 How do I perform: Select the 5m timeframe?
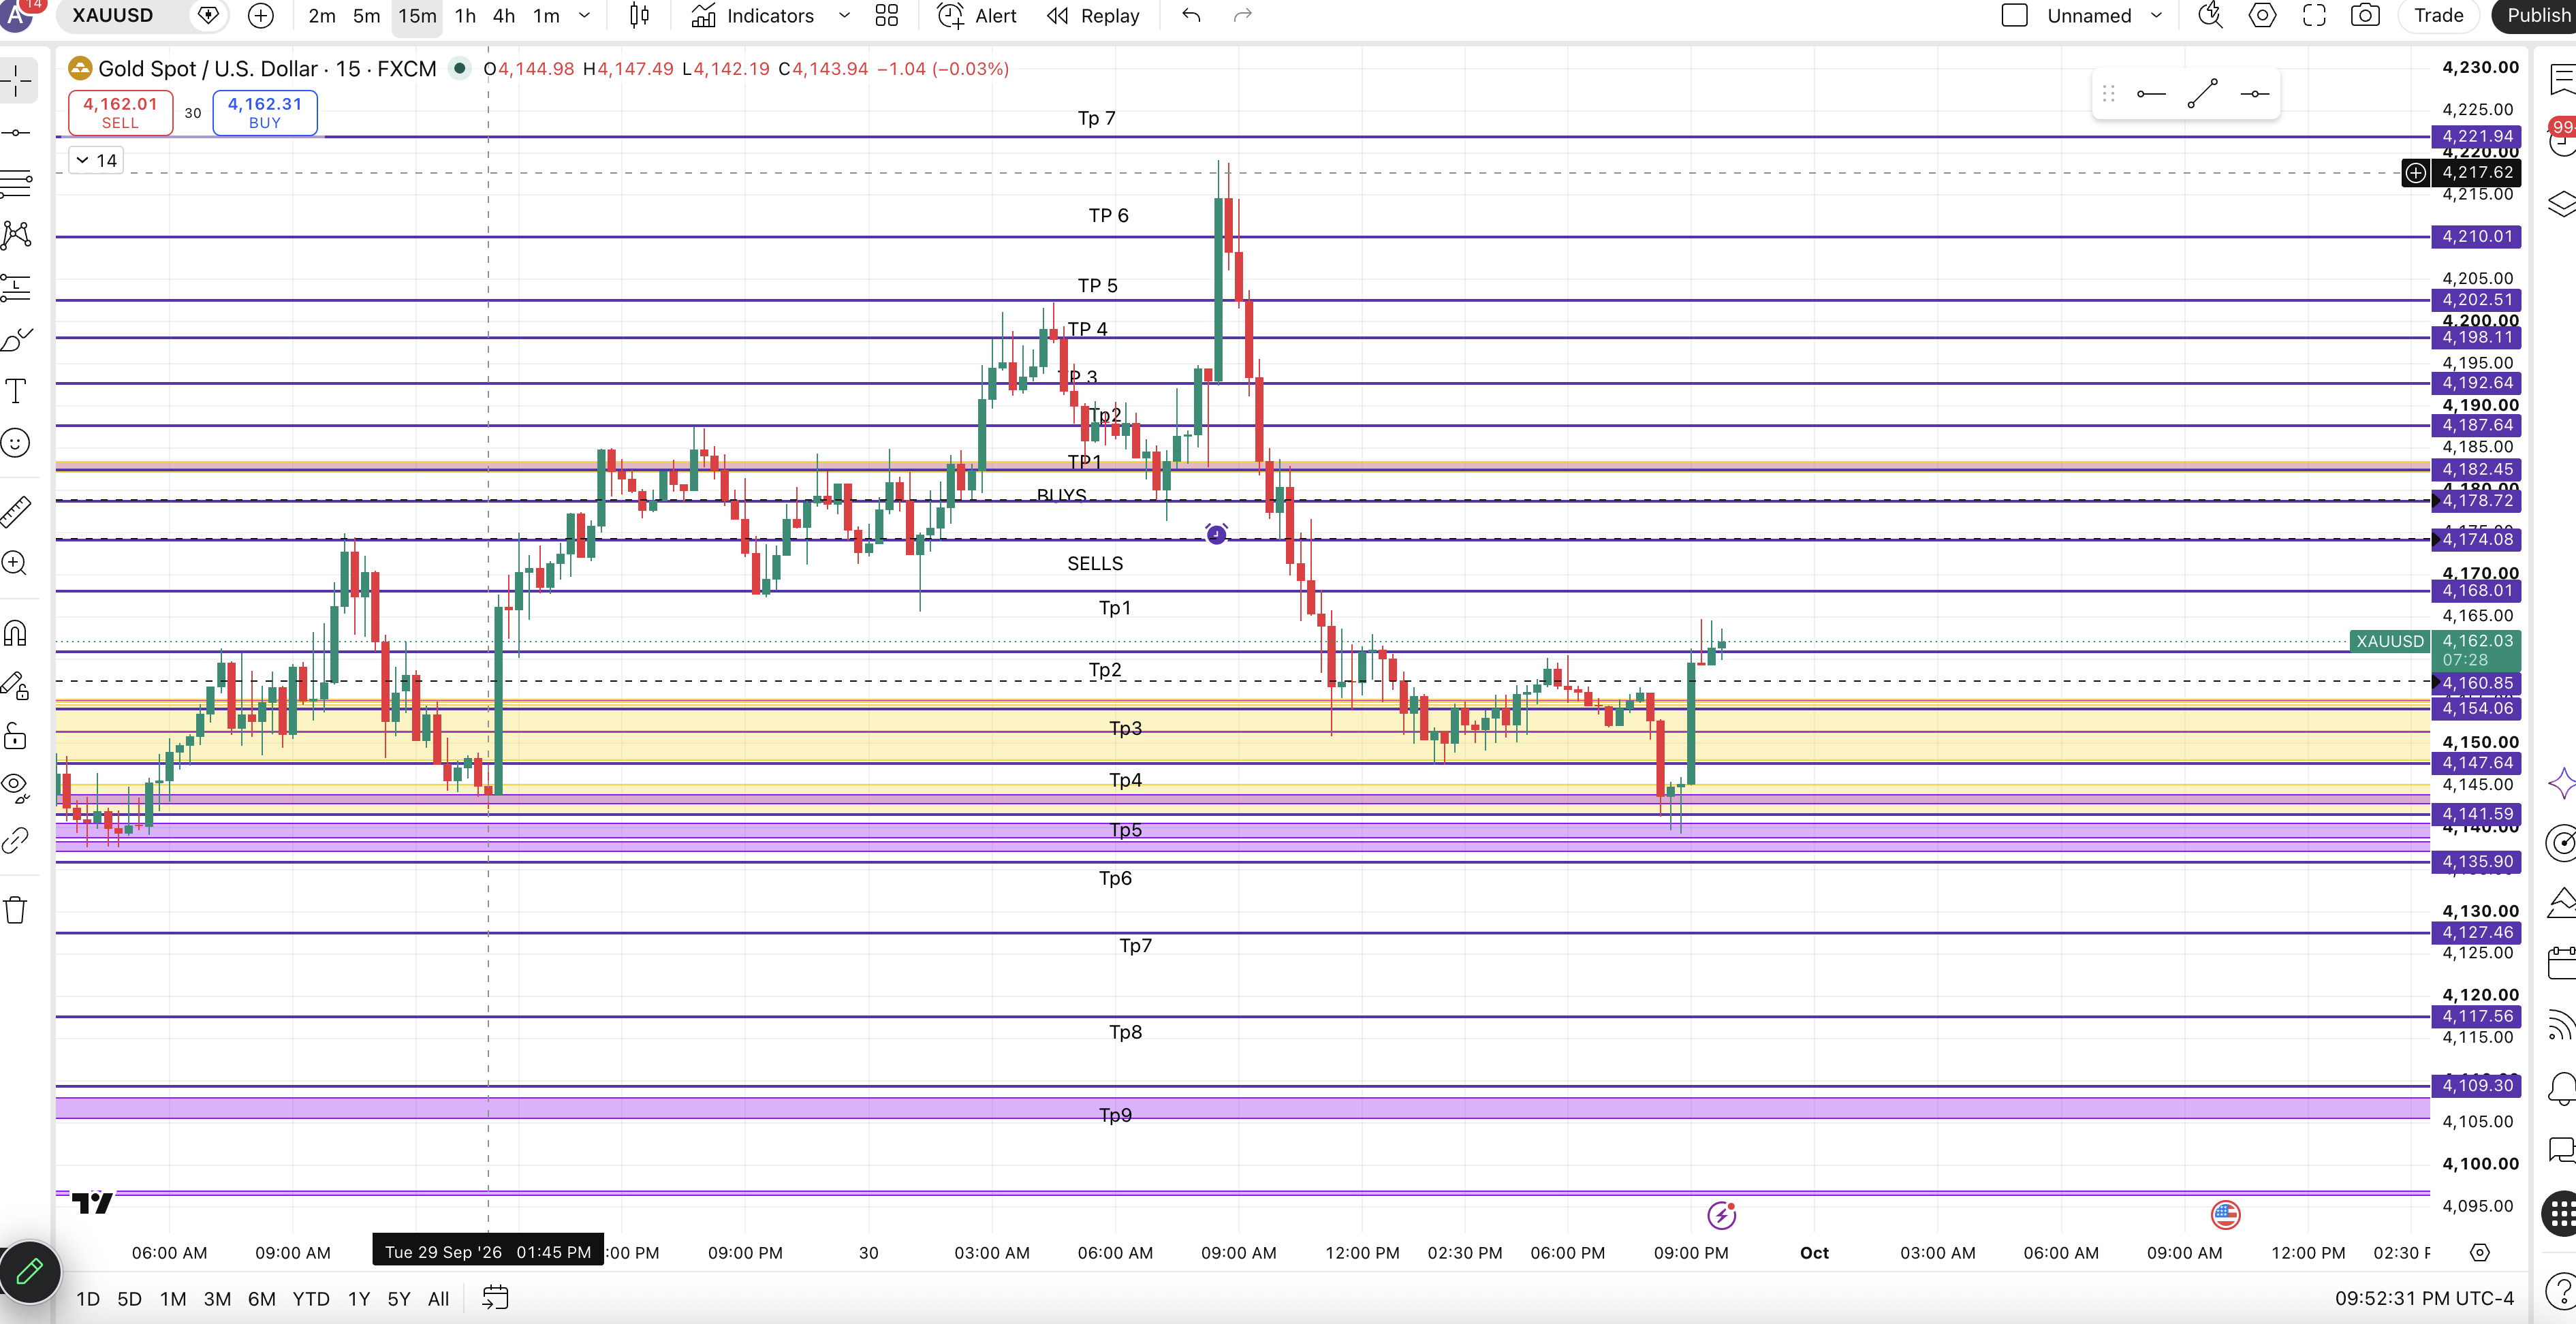click(367, 16)
